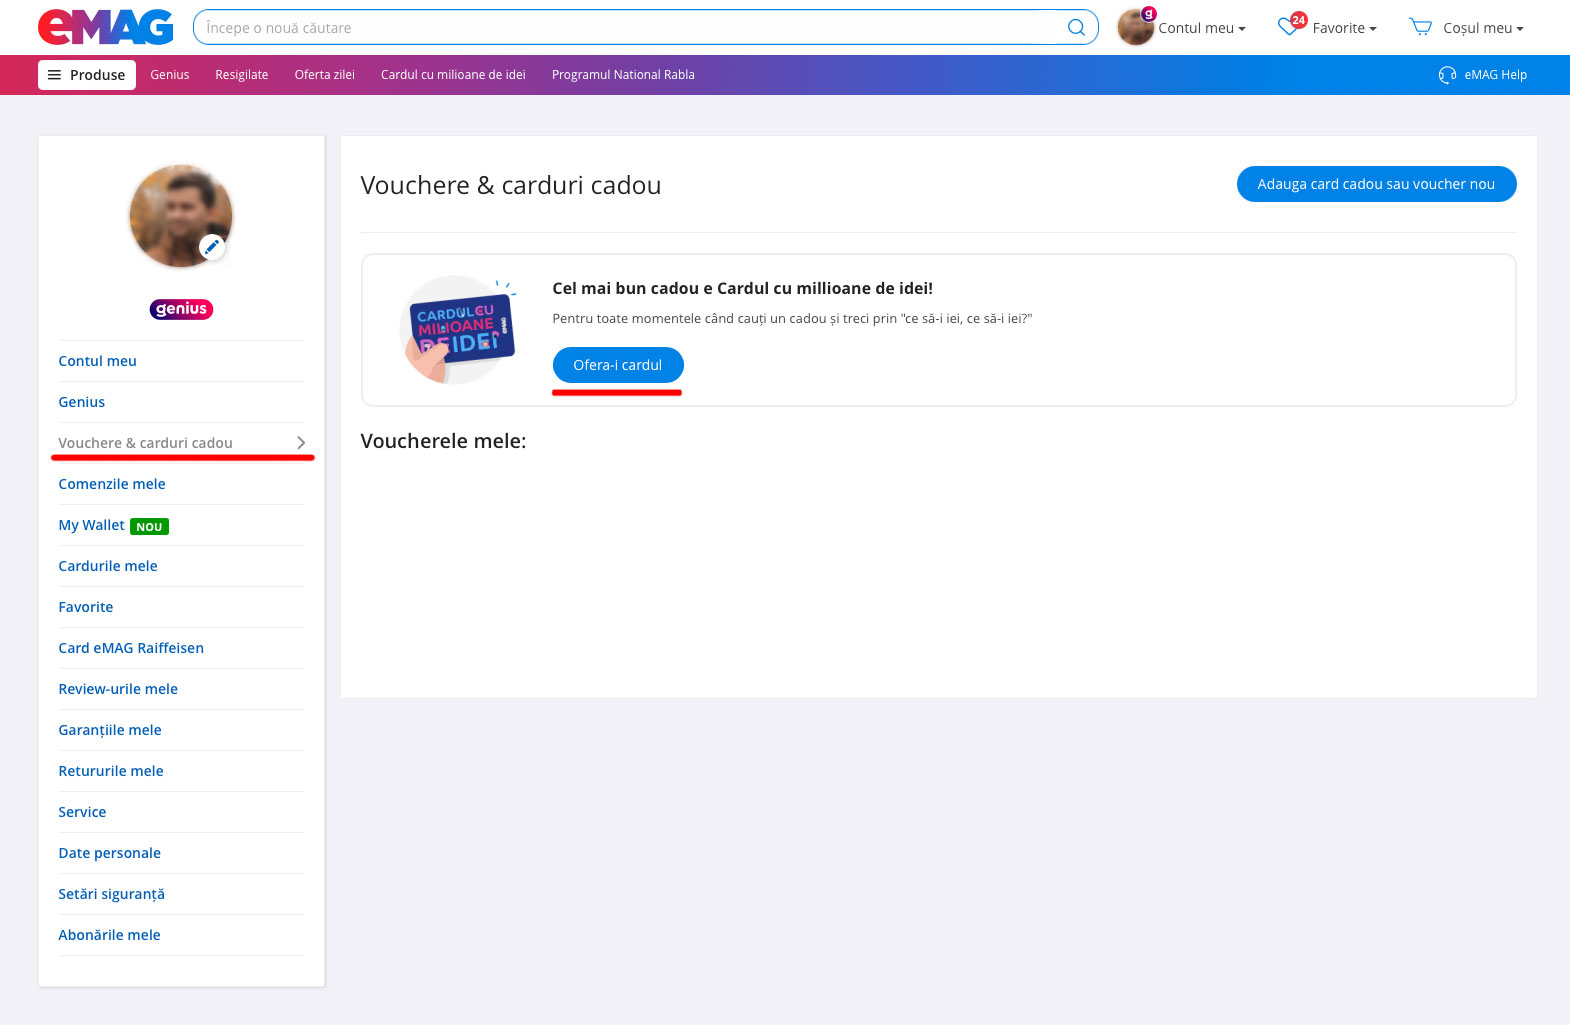
Task: Expand the Coșul meu dropdown
Action: [1483, 28]
